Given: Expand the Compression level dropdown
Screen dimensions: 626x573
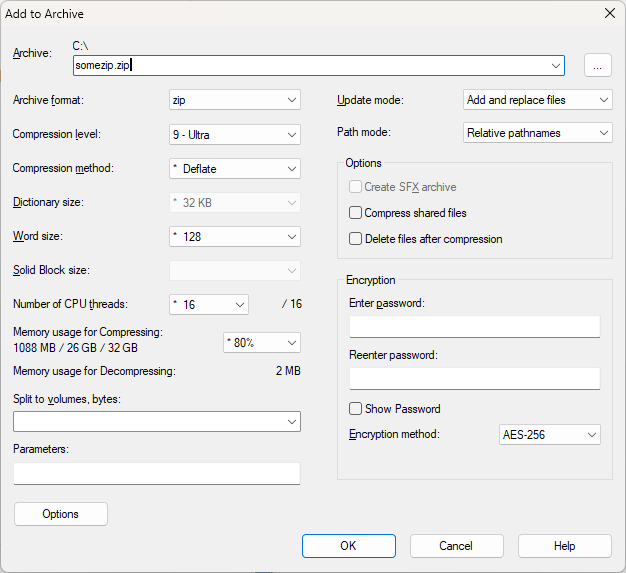Looking at the screenshot, I should click(235, 134).
